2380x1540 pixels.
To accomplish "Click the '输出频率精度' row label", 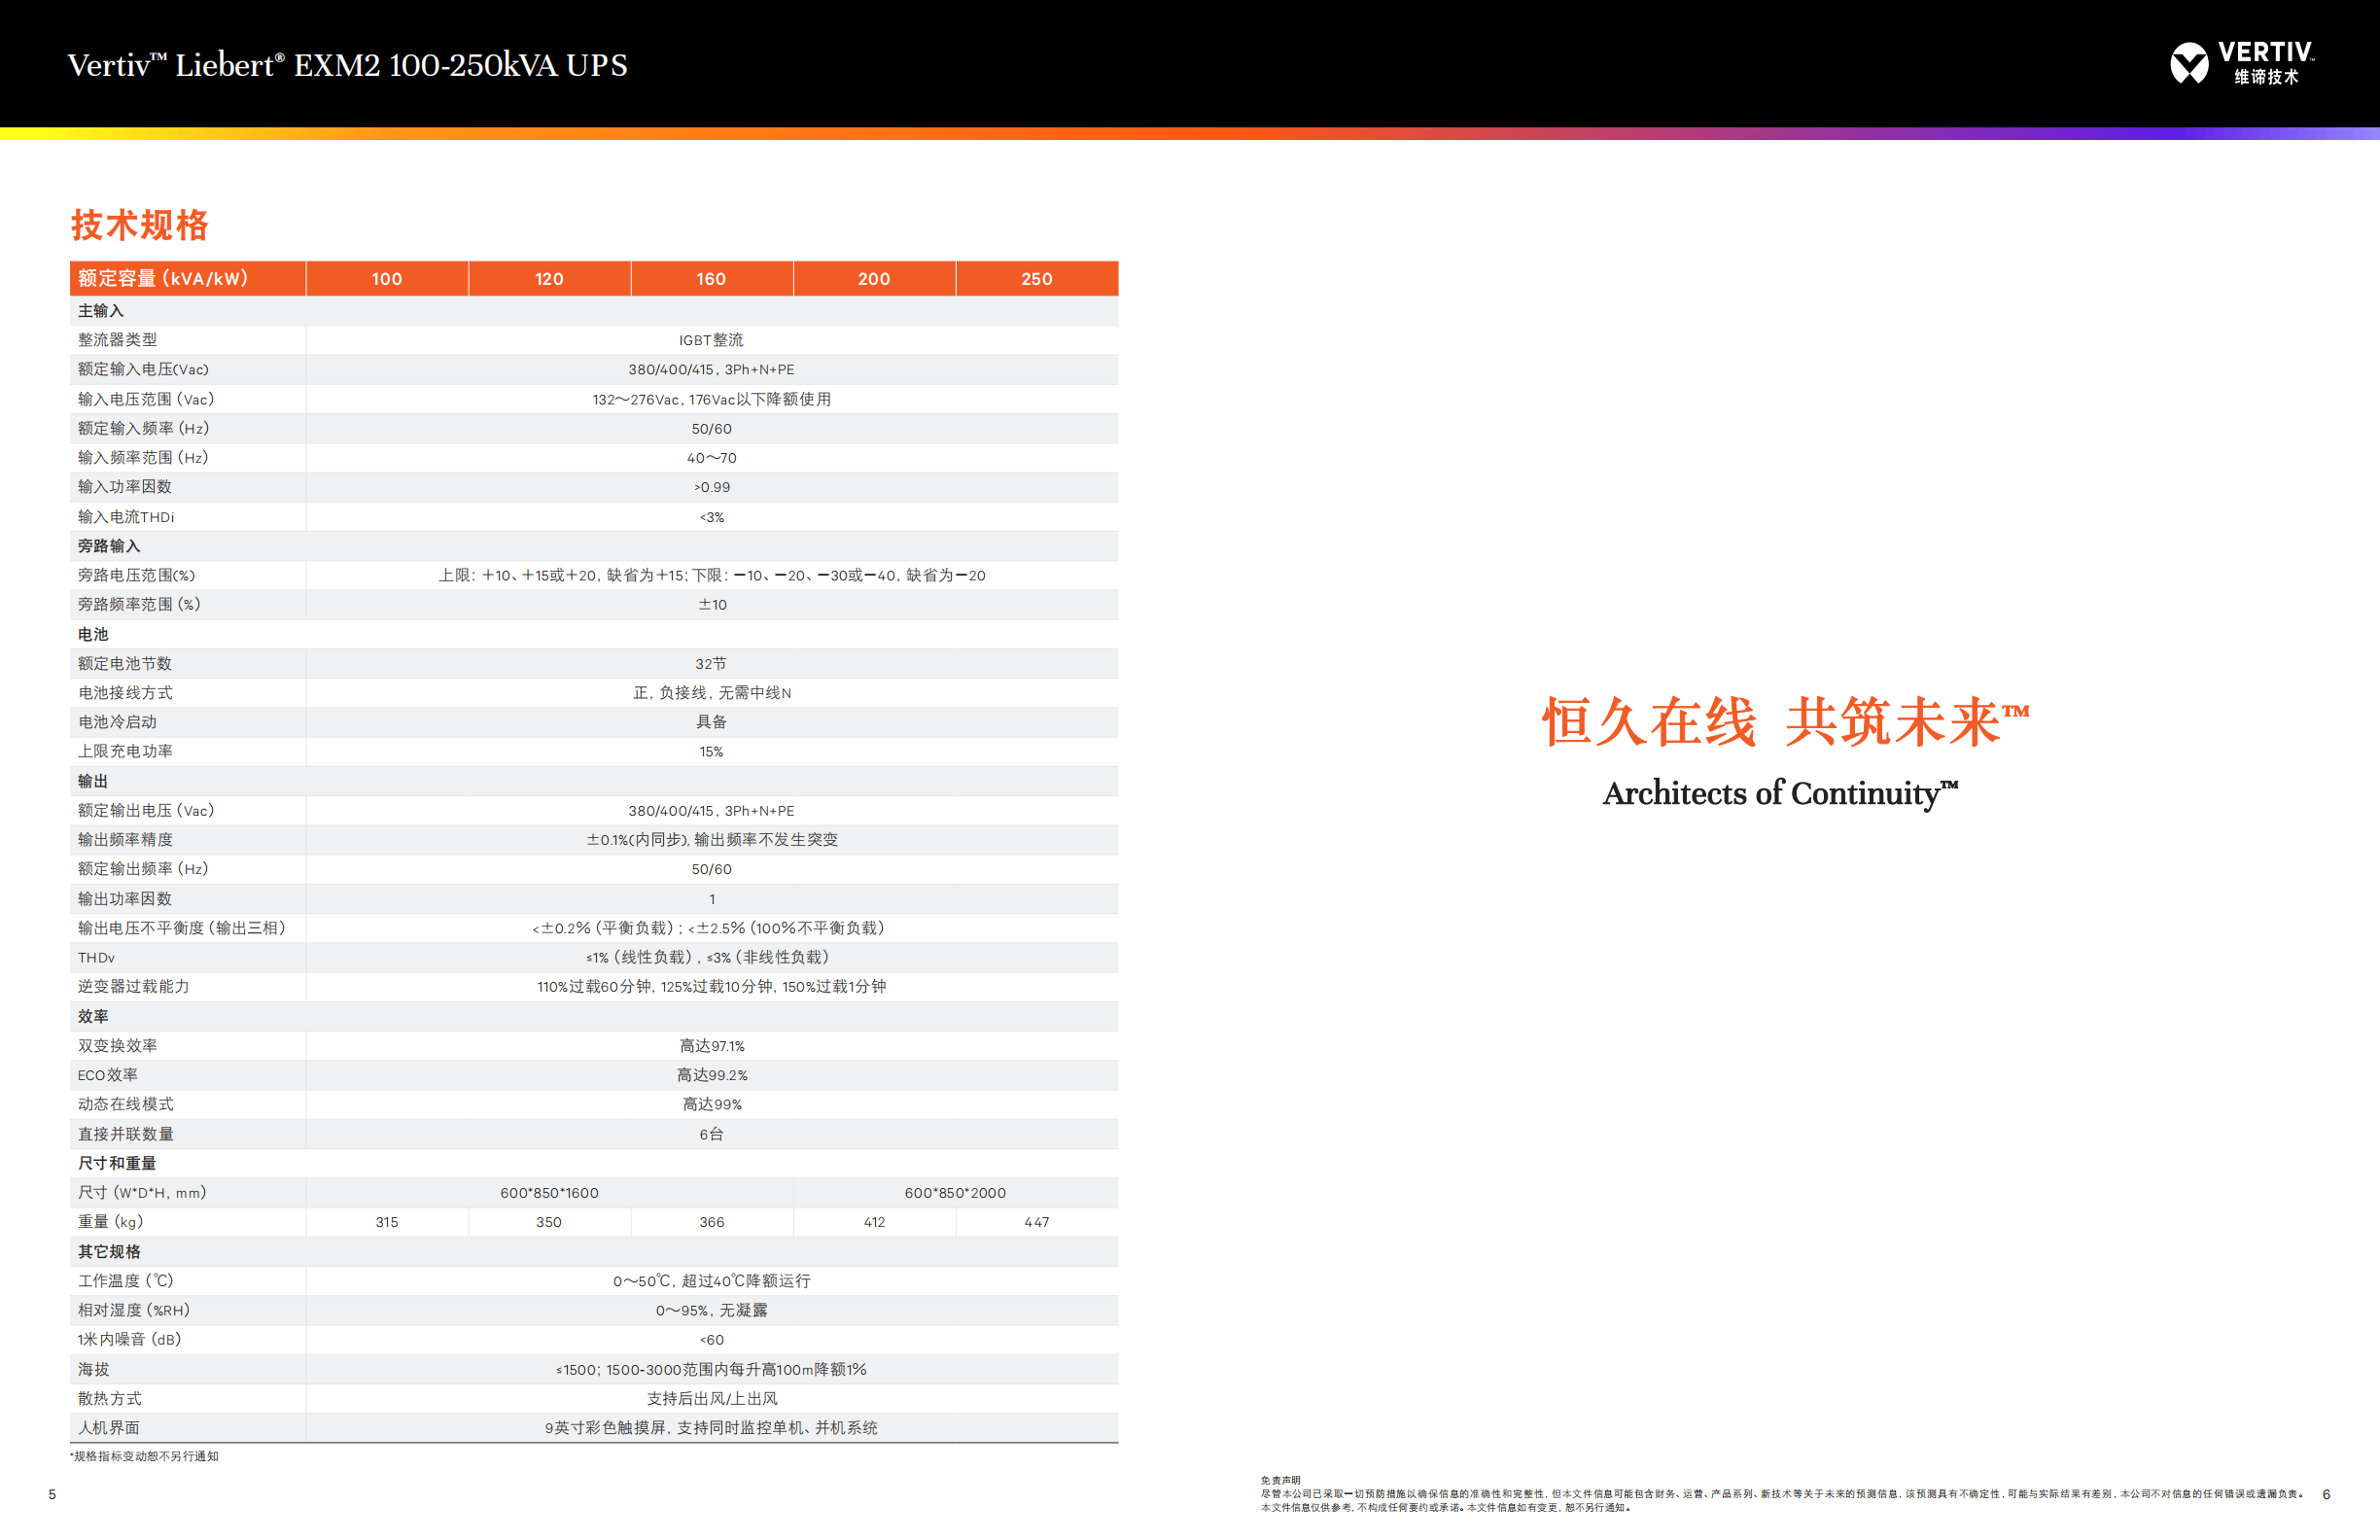I will click(x=125, y=839).
